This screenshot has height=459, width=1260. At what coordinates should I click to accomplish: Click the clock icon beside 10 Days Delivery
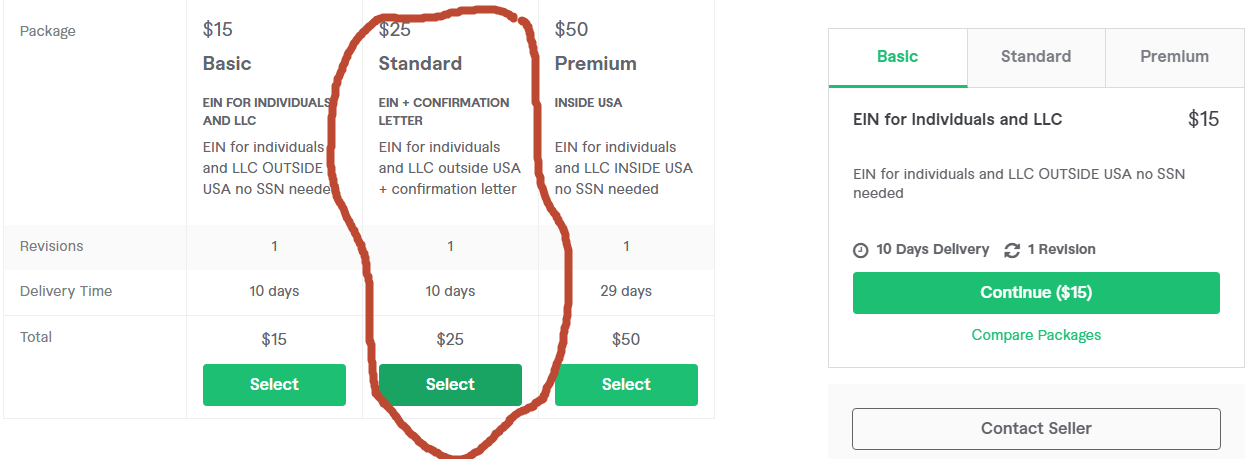(860, 250)
